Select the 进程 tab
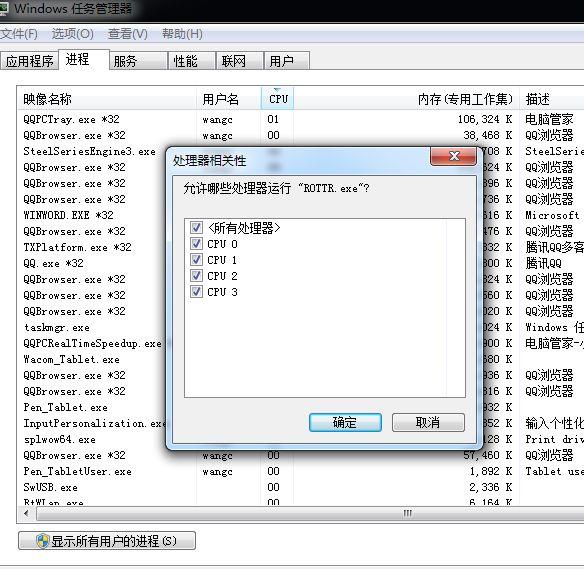 84,59
